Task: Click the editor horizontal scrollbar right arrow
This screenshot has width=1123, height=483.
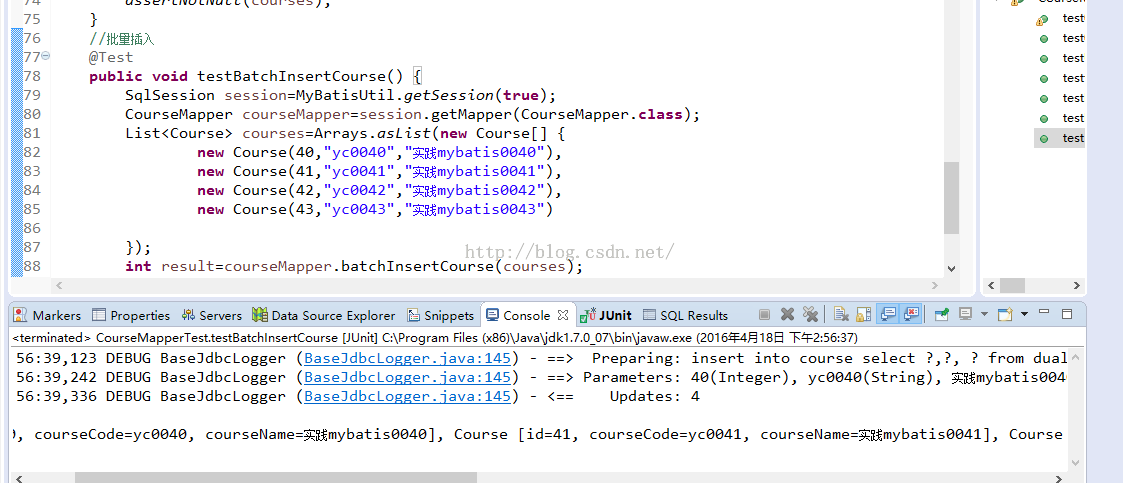Action: coord(935,285)
